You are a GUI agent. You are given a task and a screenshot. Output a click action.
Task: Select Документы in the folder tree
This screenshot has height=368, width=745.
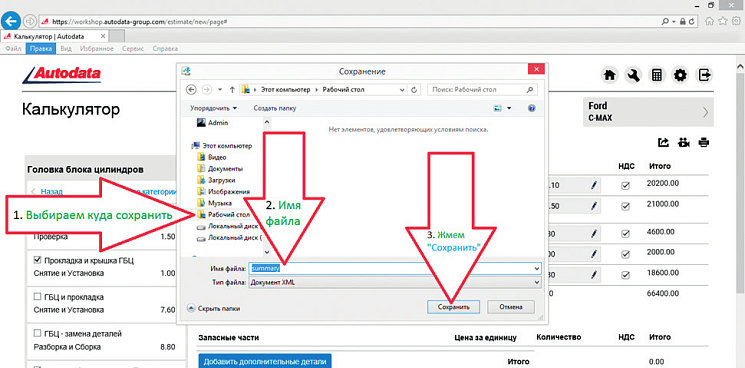pos(220,169)
